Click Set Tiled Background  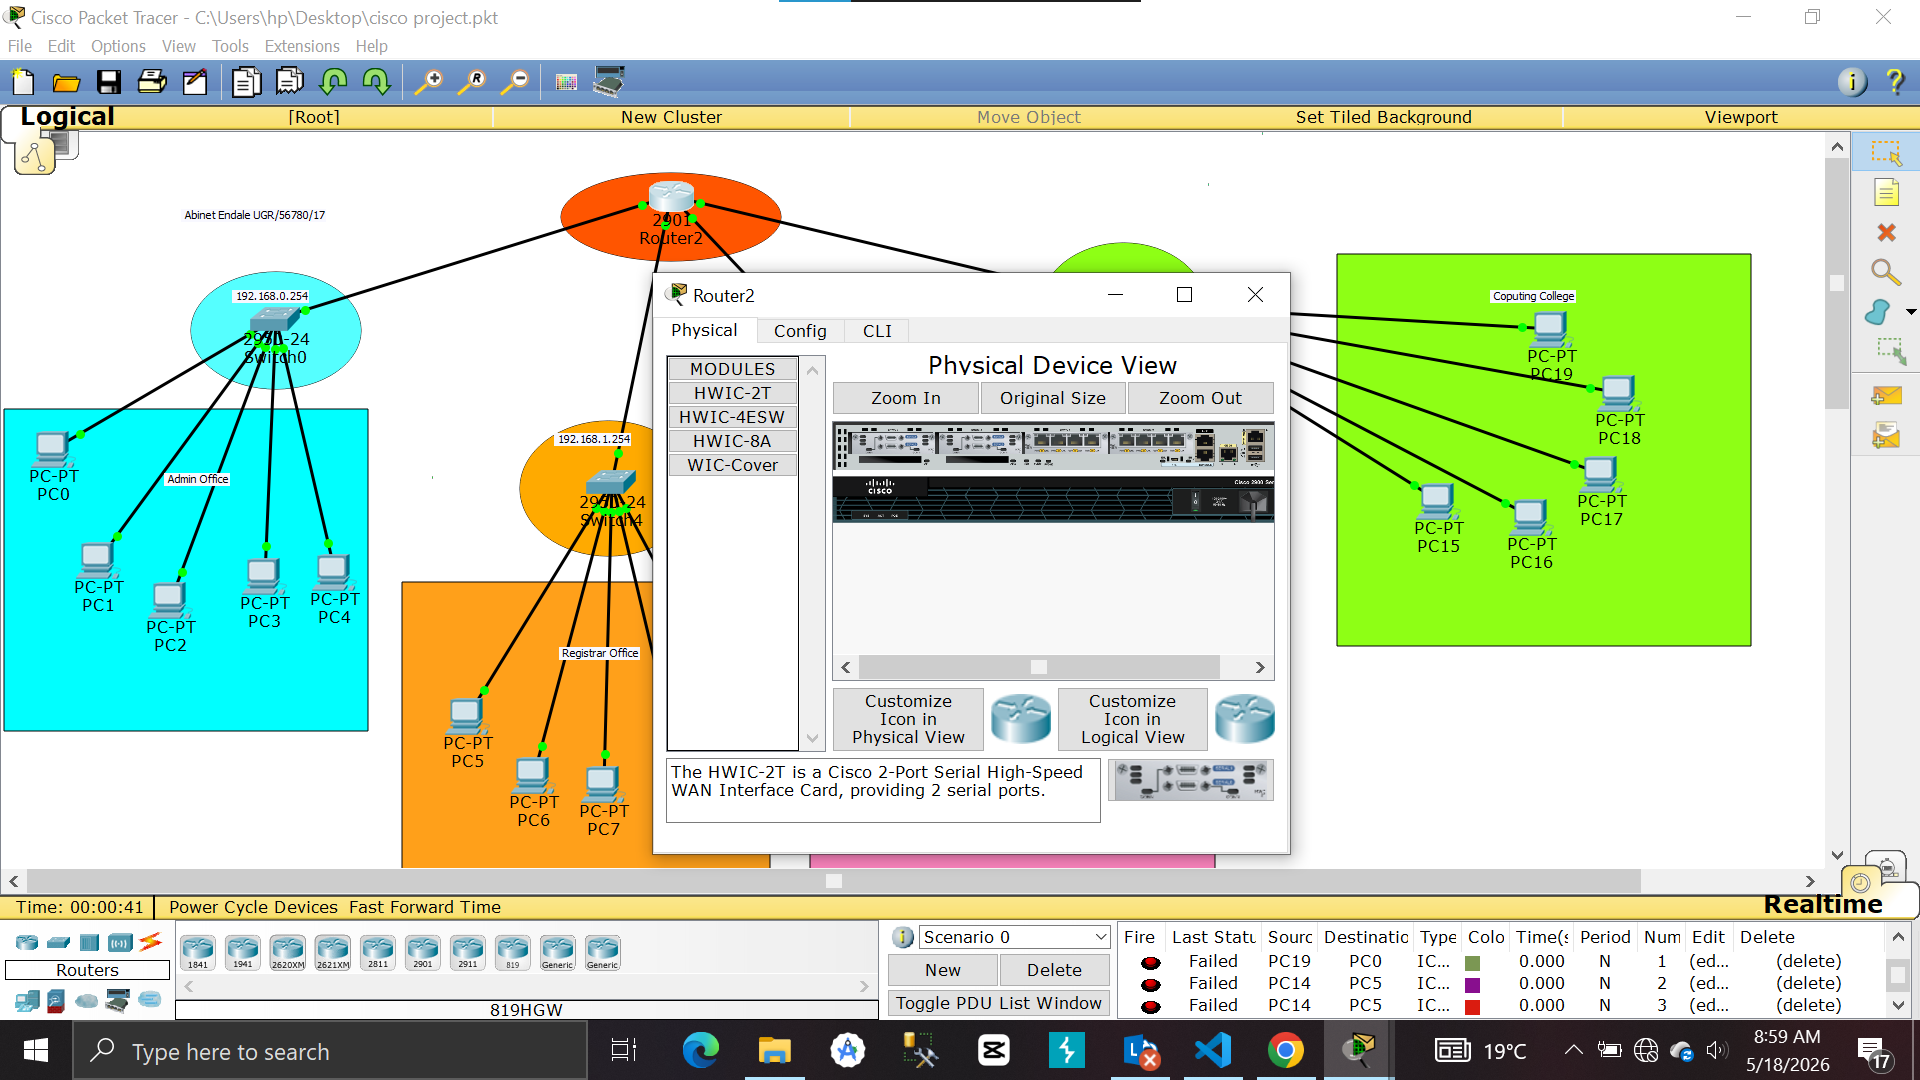(x=1383, y=117)
